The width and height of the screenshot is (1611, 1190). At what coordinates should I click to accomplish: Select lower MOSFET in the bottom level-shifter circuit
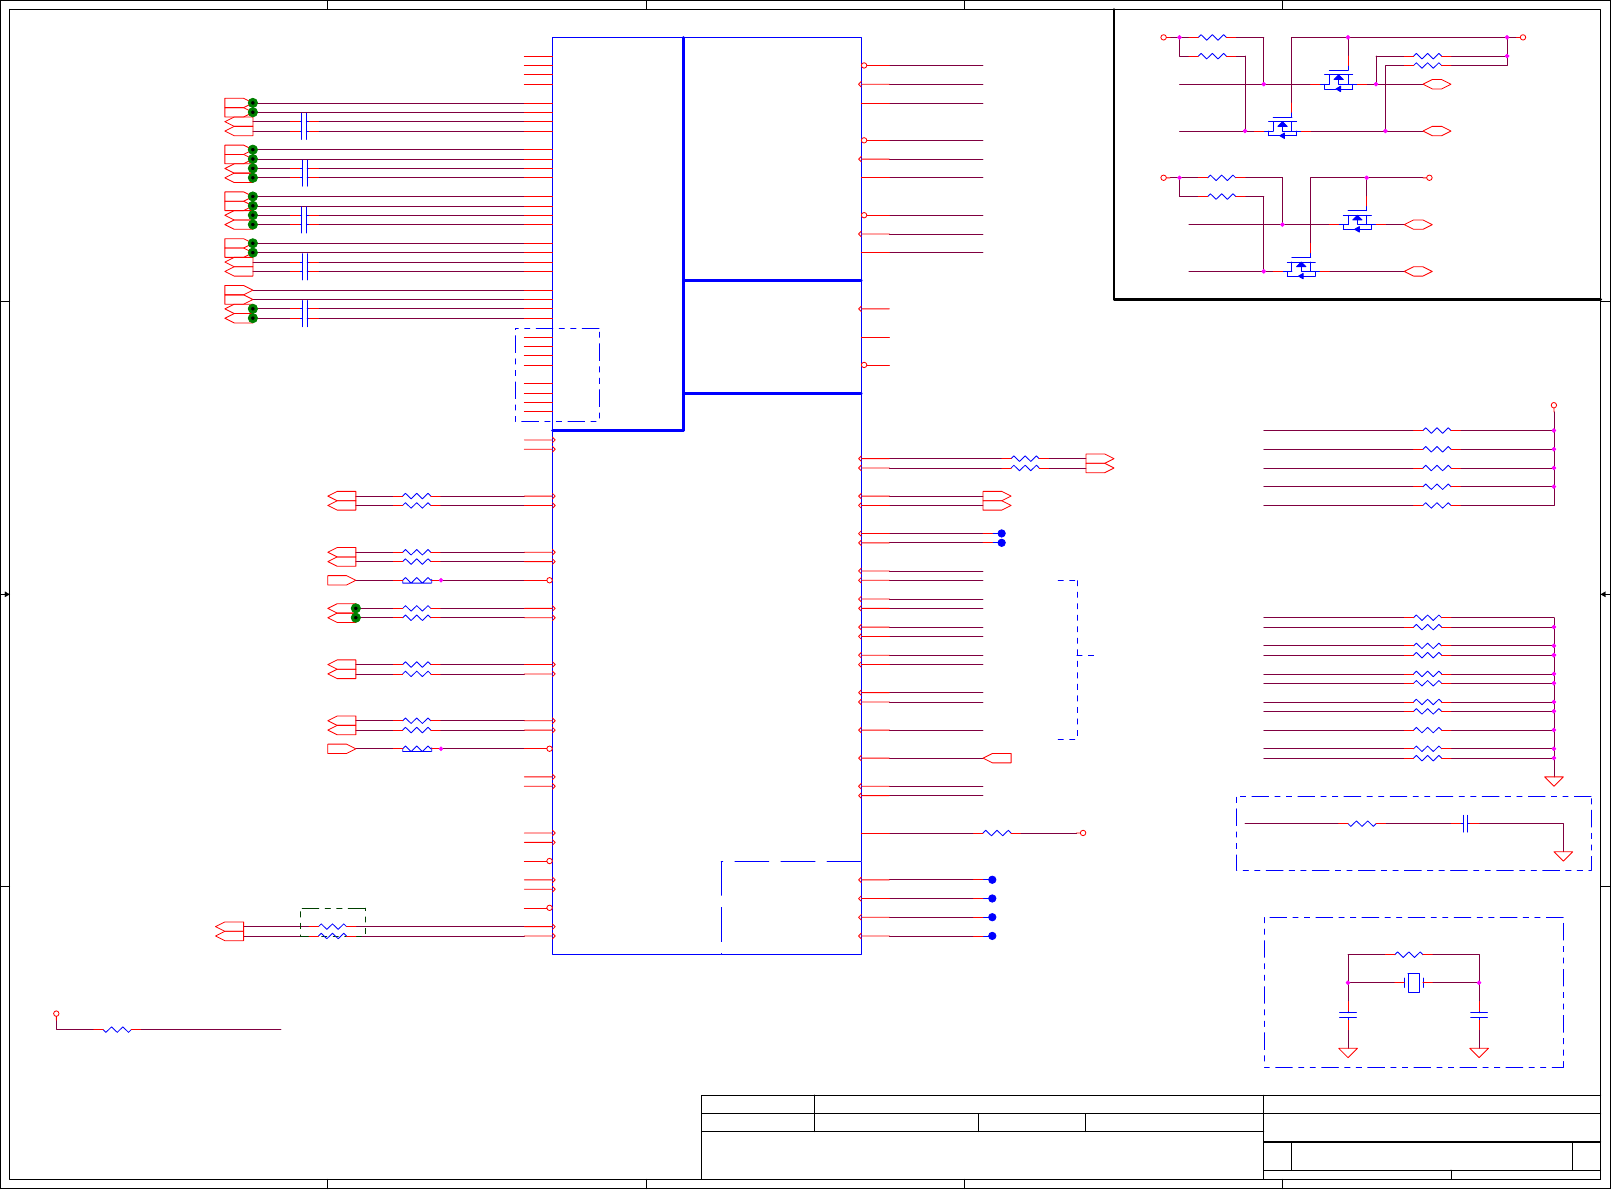pos(1301,268)
